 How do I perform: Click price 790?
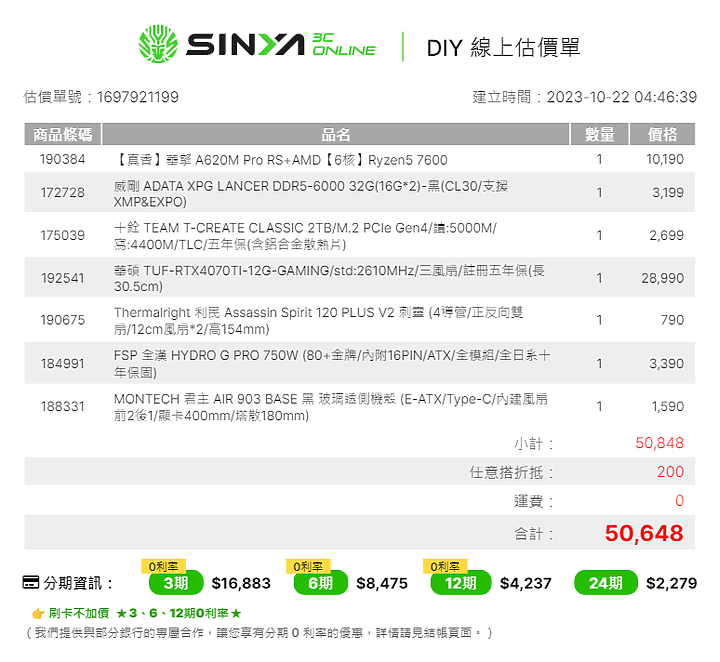(x=672, y=320)
